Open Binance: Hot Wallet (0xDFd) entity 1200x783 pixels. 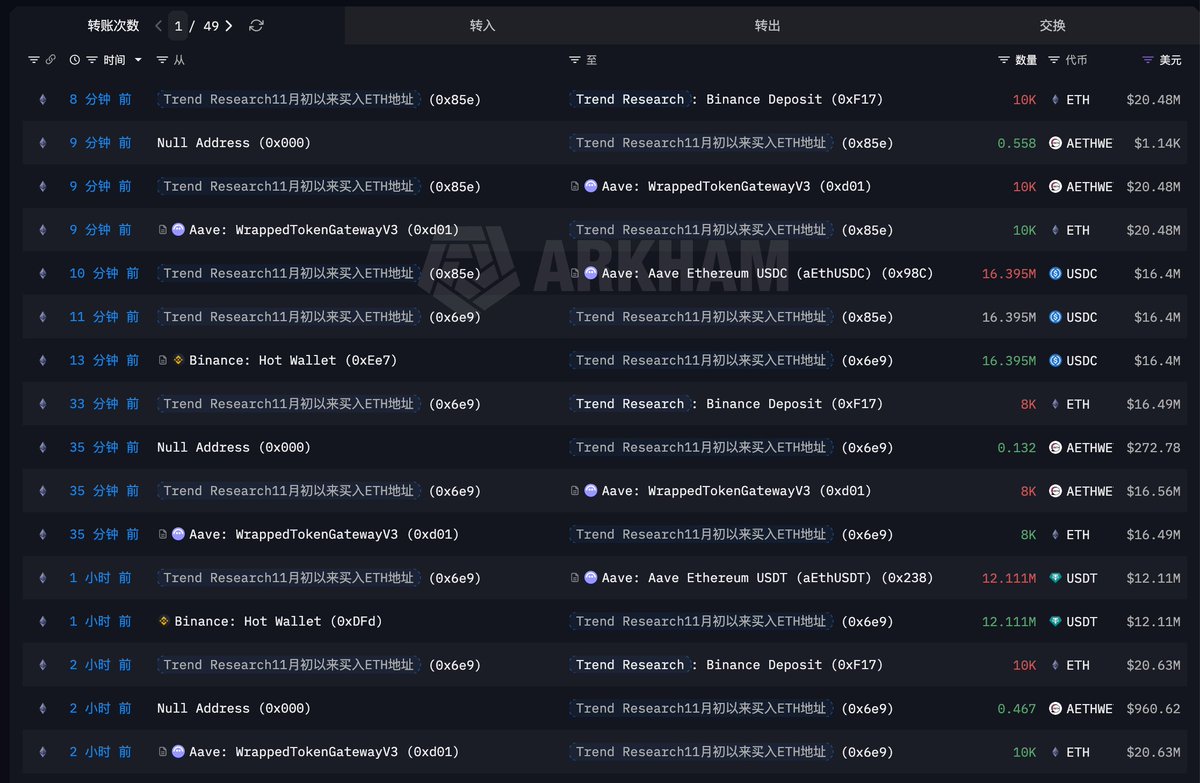tap(279, 622)
